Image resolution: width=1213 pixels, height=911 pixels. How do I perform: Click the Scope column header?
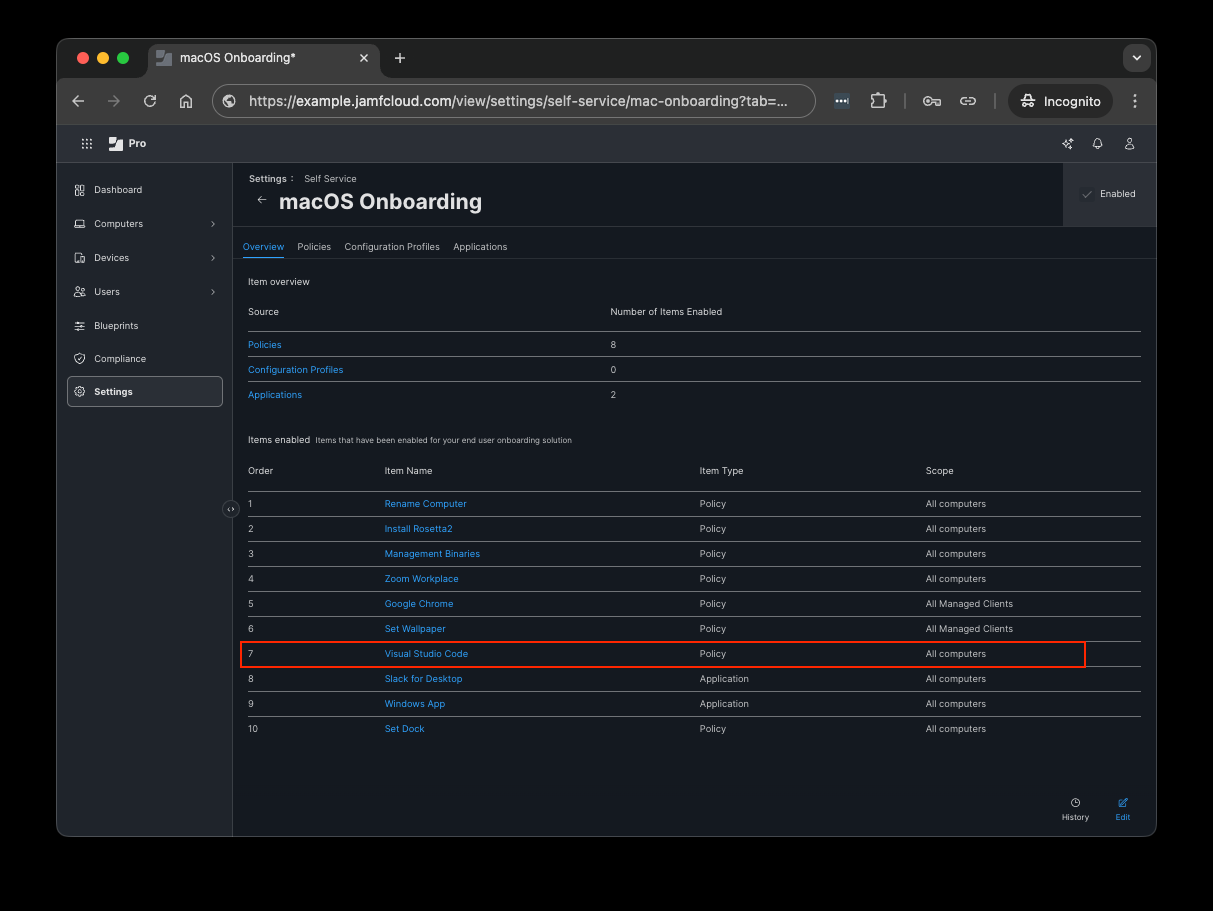tap(940, 471)
